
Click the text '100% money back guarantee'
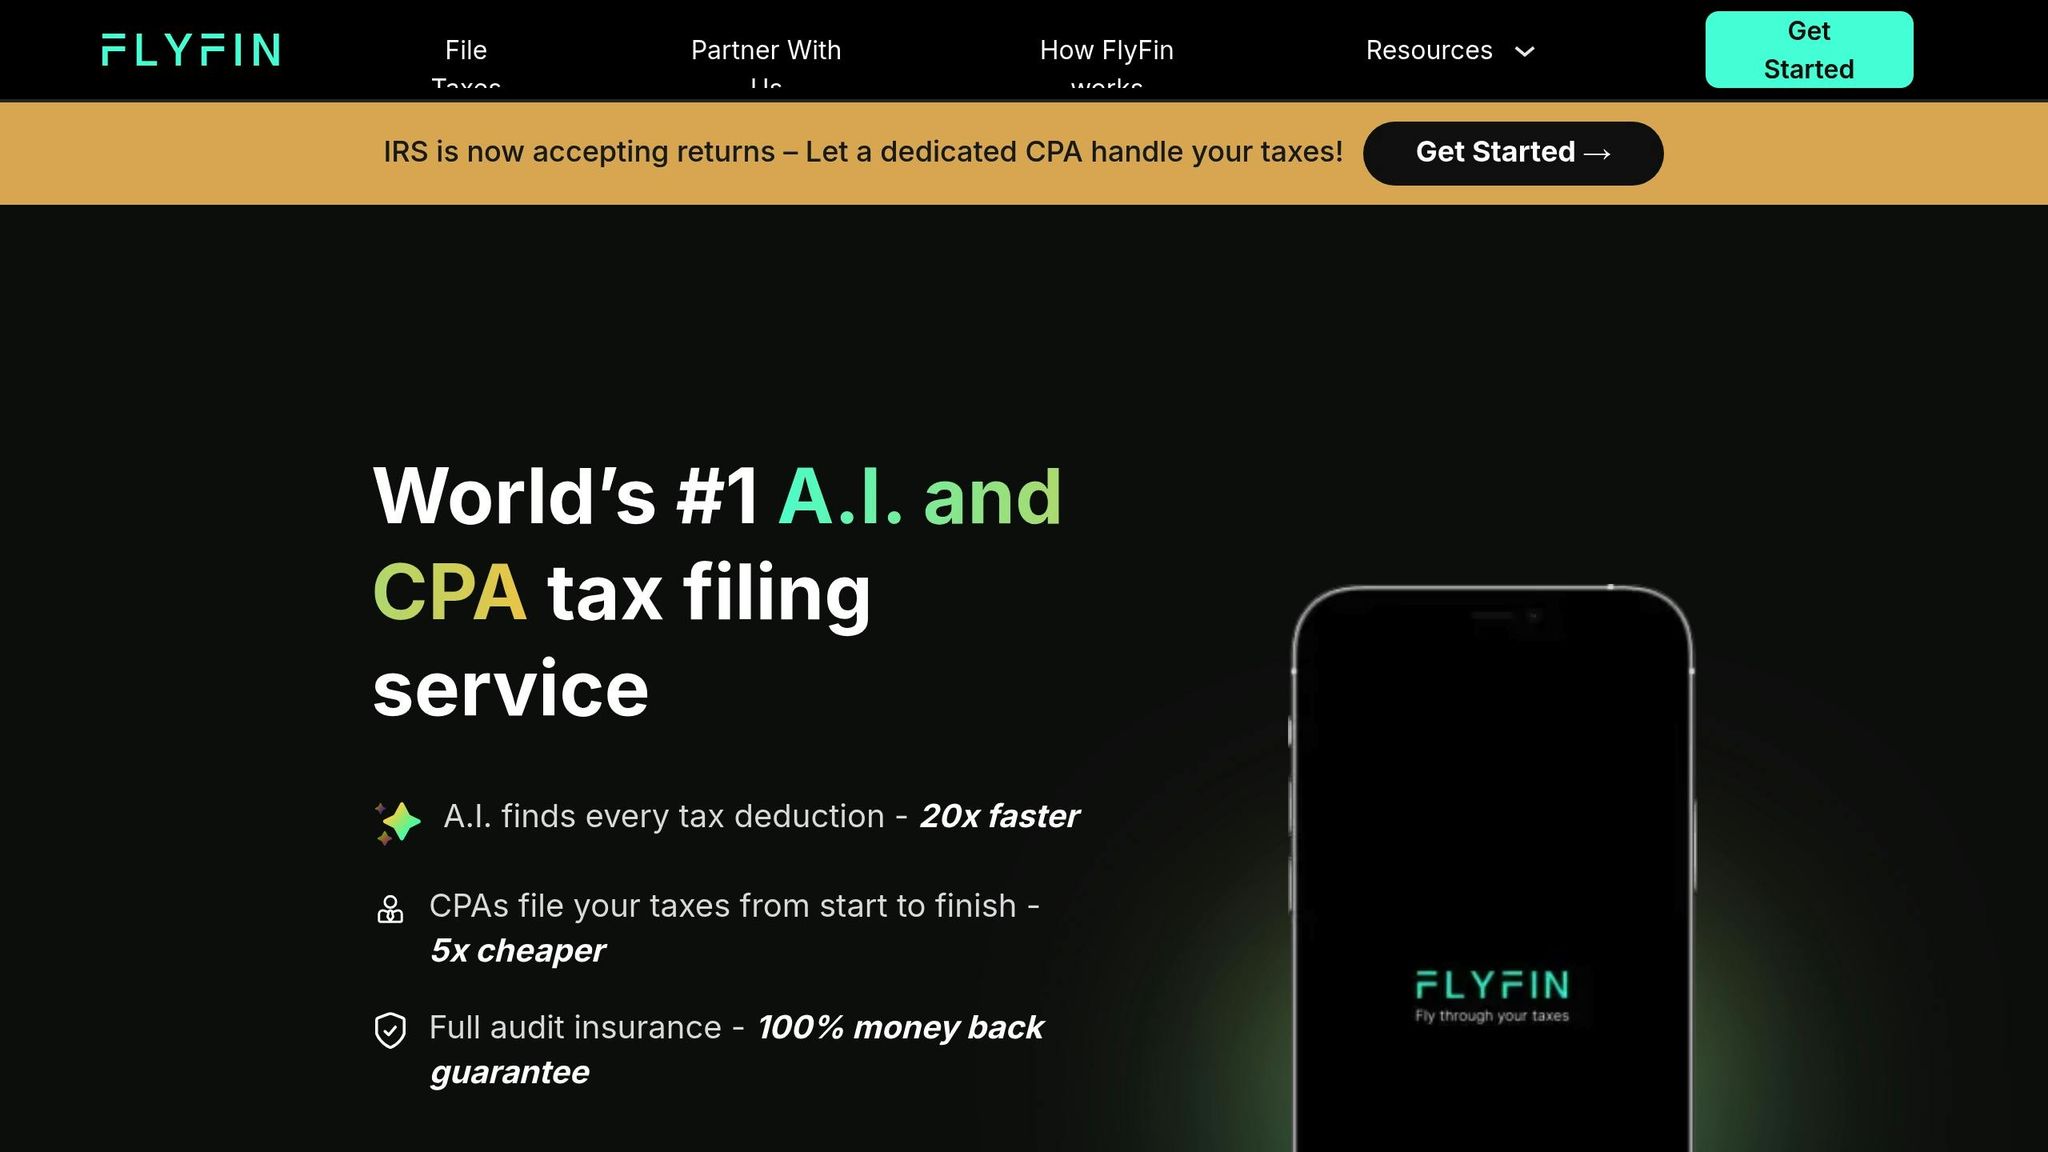point(737,1049)
